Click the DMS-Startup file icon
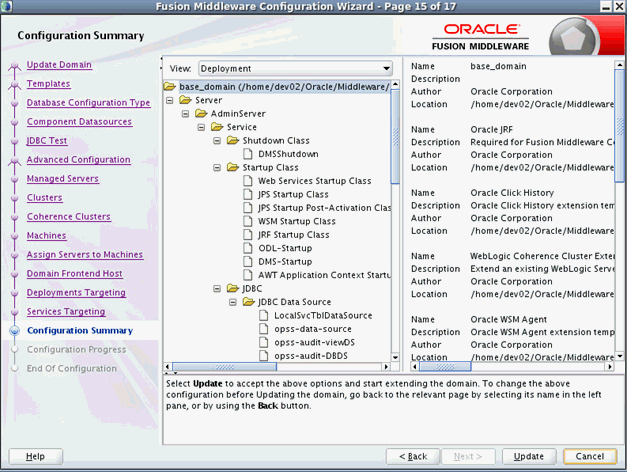The width and height of the screenshot is (627, 472). [248, 262]
